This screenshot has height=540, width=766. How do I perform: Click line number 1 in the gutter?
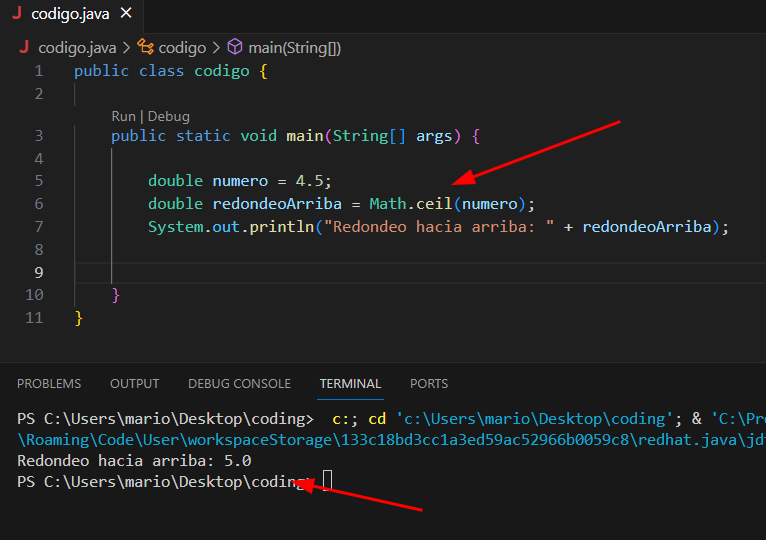coord(39,71)
